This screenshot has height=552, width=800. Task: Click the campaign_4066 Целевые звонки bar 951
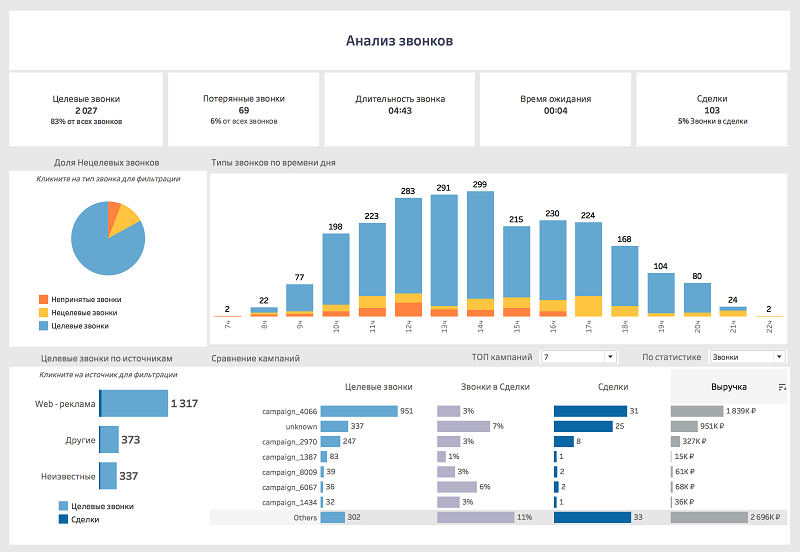359,411
